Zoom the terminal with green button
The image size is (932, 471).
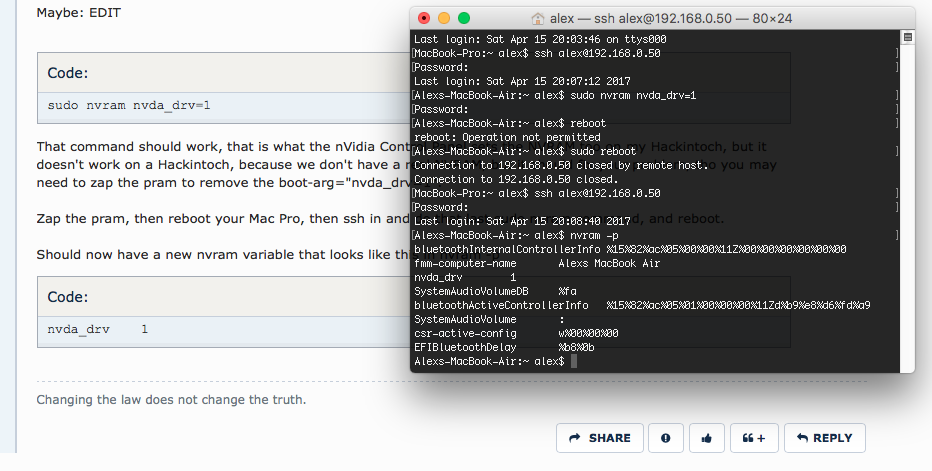(464, 18)
